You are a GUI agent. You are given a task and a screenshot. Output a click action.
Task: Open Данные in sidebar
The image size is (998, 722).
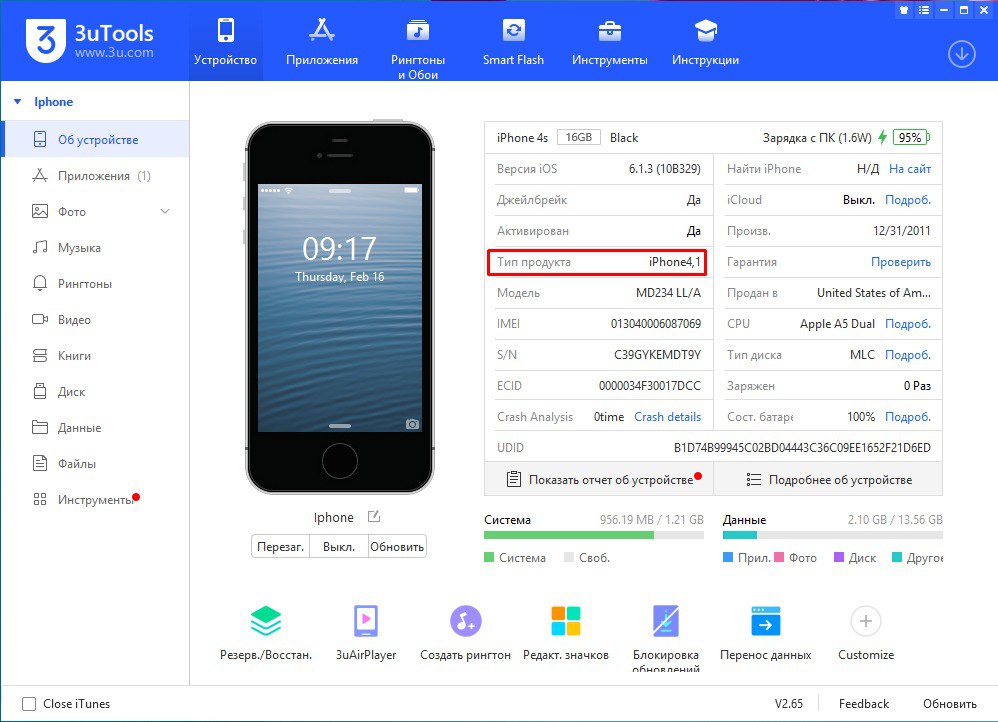pyautogui.click(x=95, y=427)
